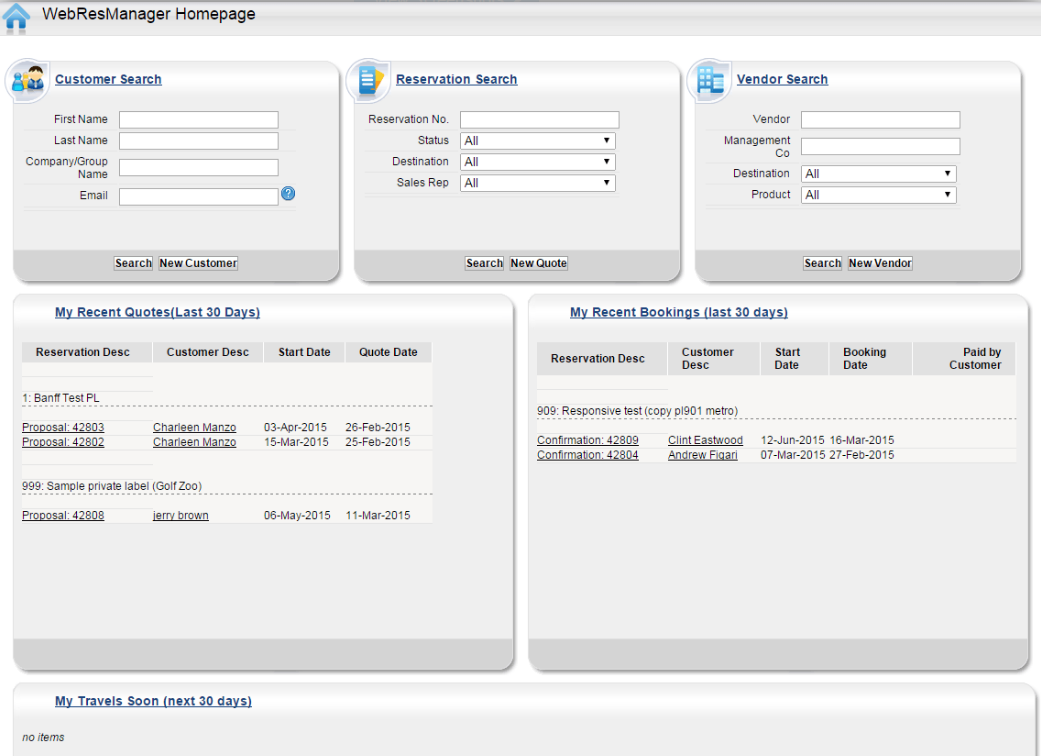Open the Status dropdown in Reservation Search
The height and width of the screenshot is (756, 1041).
(x=536, y=140)
